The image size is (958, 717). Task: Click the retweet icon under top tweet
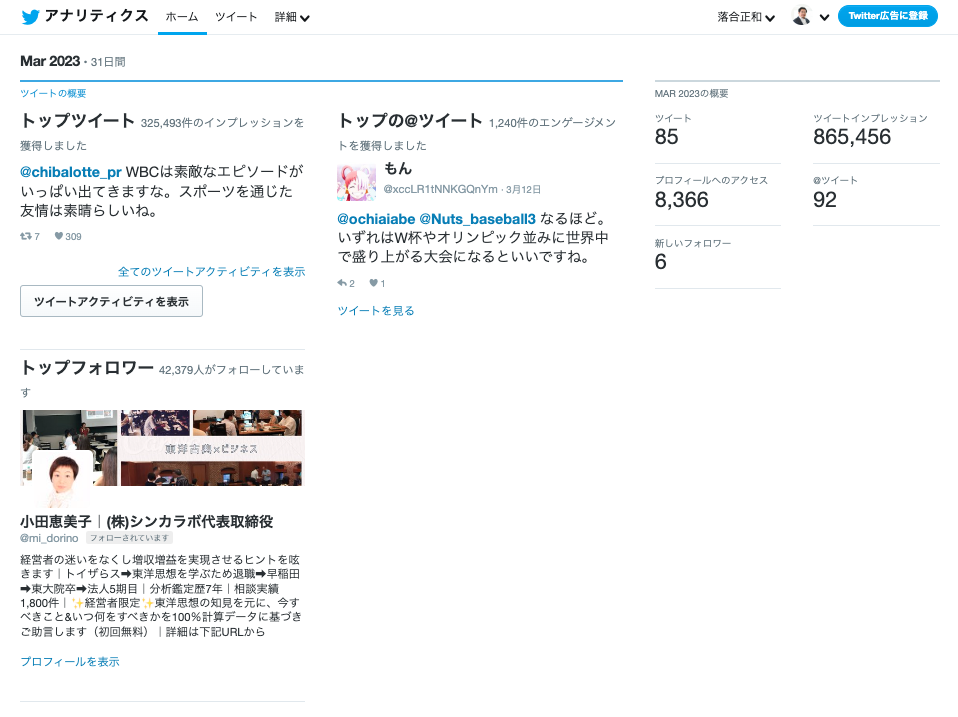pyautogui.click(x=27, y=237)
